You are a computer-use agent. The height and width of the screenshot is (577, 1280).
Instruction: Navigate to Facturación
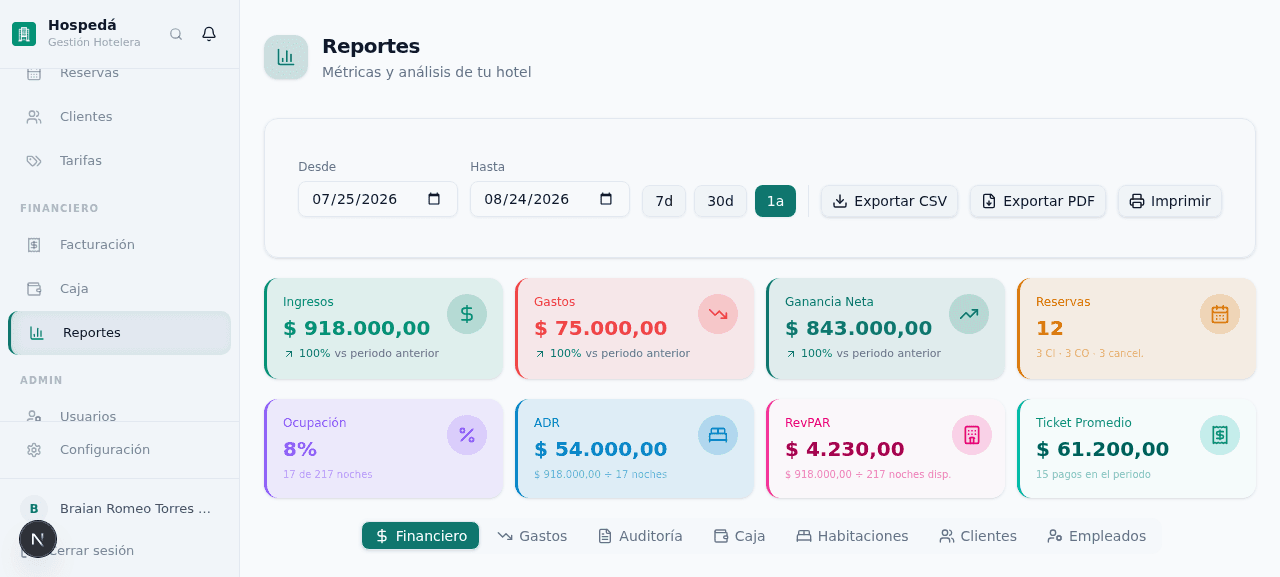tap(120, 245)
